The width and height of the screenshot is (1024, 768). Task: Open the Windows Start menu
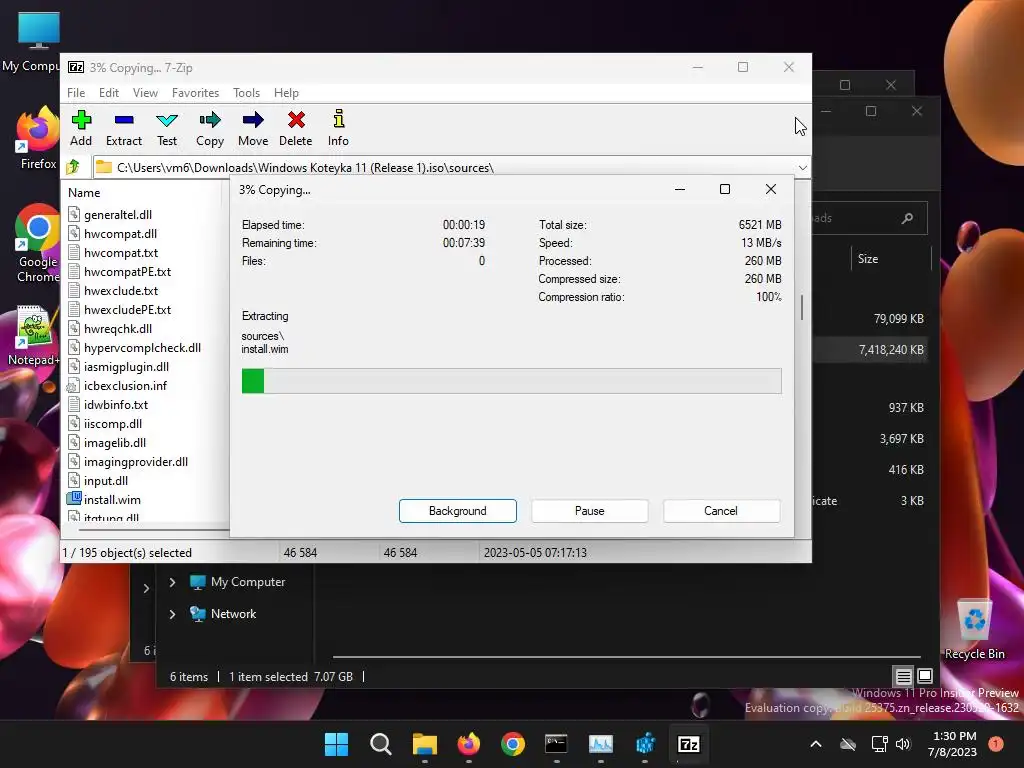coord(336,744)
